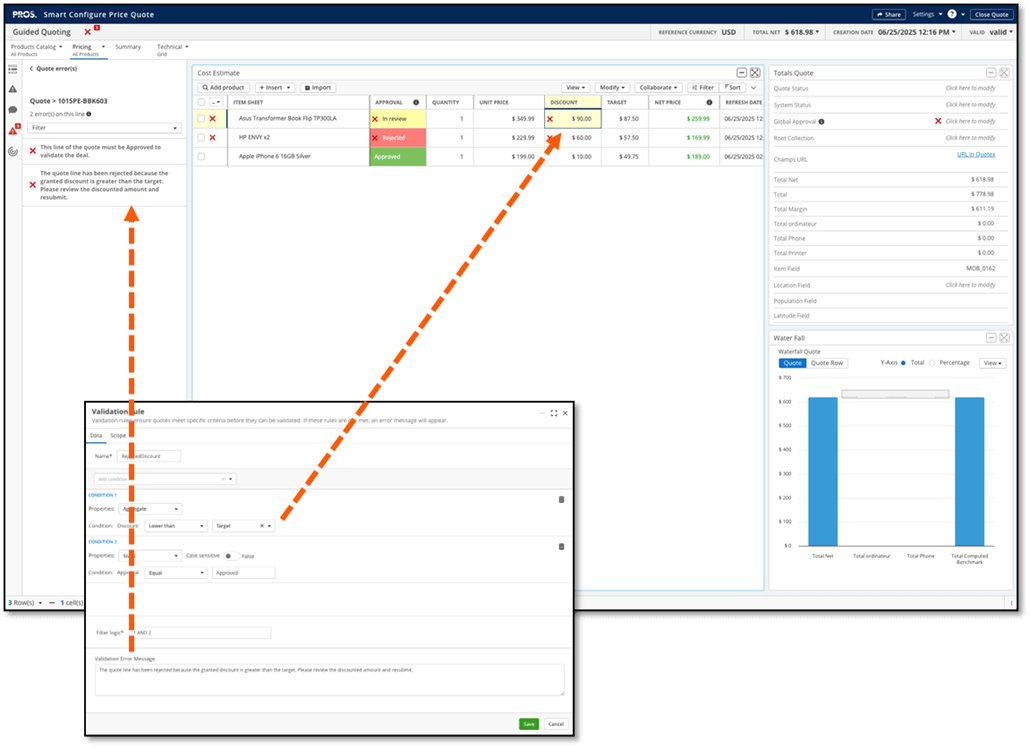Toggle the Case sensitive switch
This screenshot has height=748, width=1030.
[230, 555]
